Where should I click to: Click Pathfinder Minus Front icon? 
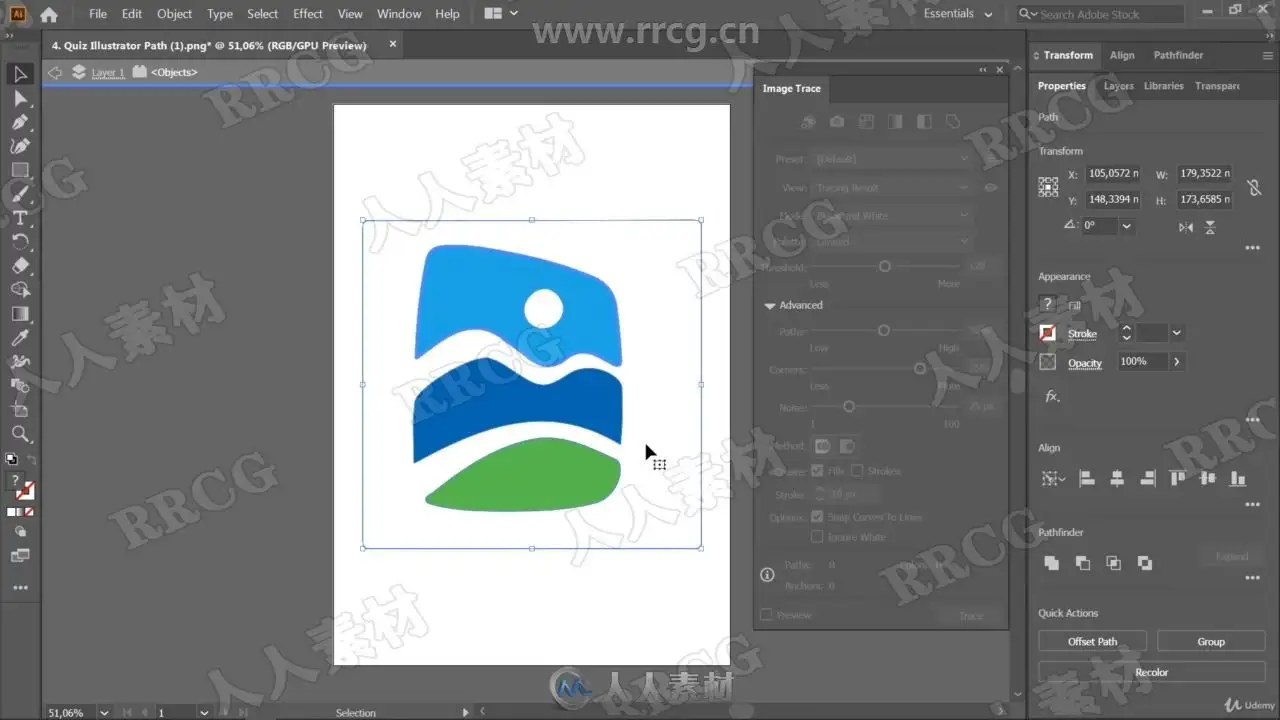1083,563
